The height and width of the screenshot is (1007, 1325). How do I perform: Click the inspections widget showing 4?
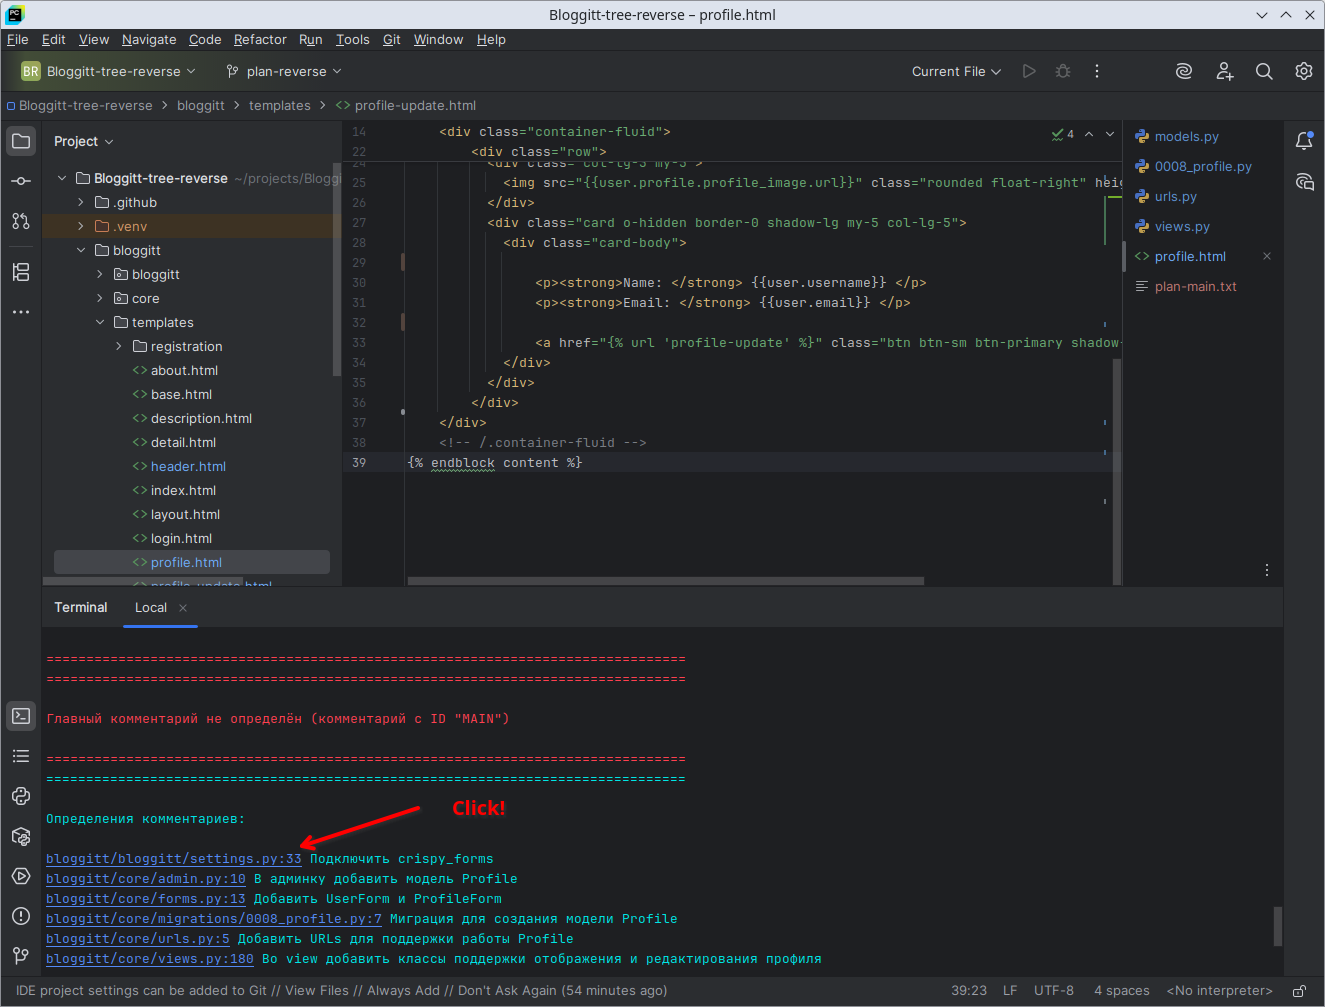(x=1063, y=134)
